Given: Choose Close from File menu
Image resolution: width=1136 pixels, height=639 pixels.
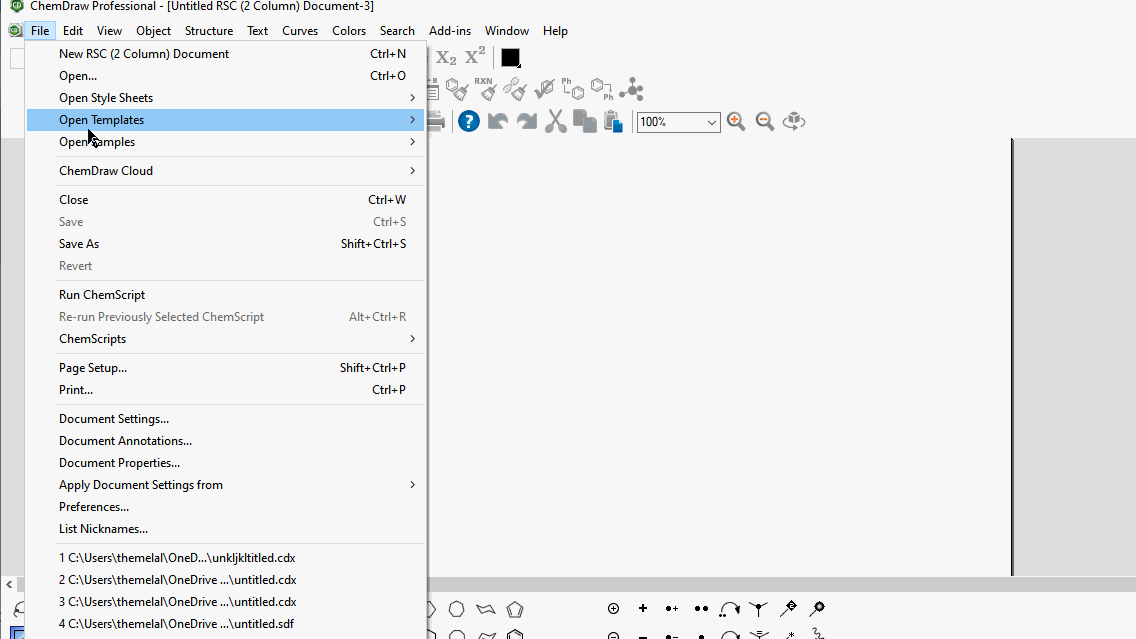Looking at the screenshot, I should coord(225,200).
